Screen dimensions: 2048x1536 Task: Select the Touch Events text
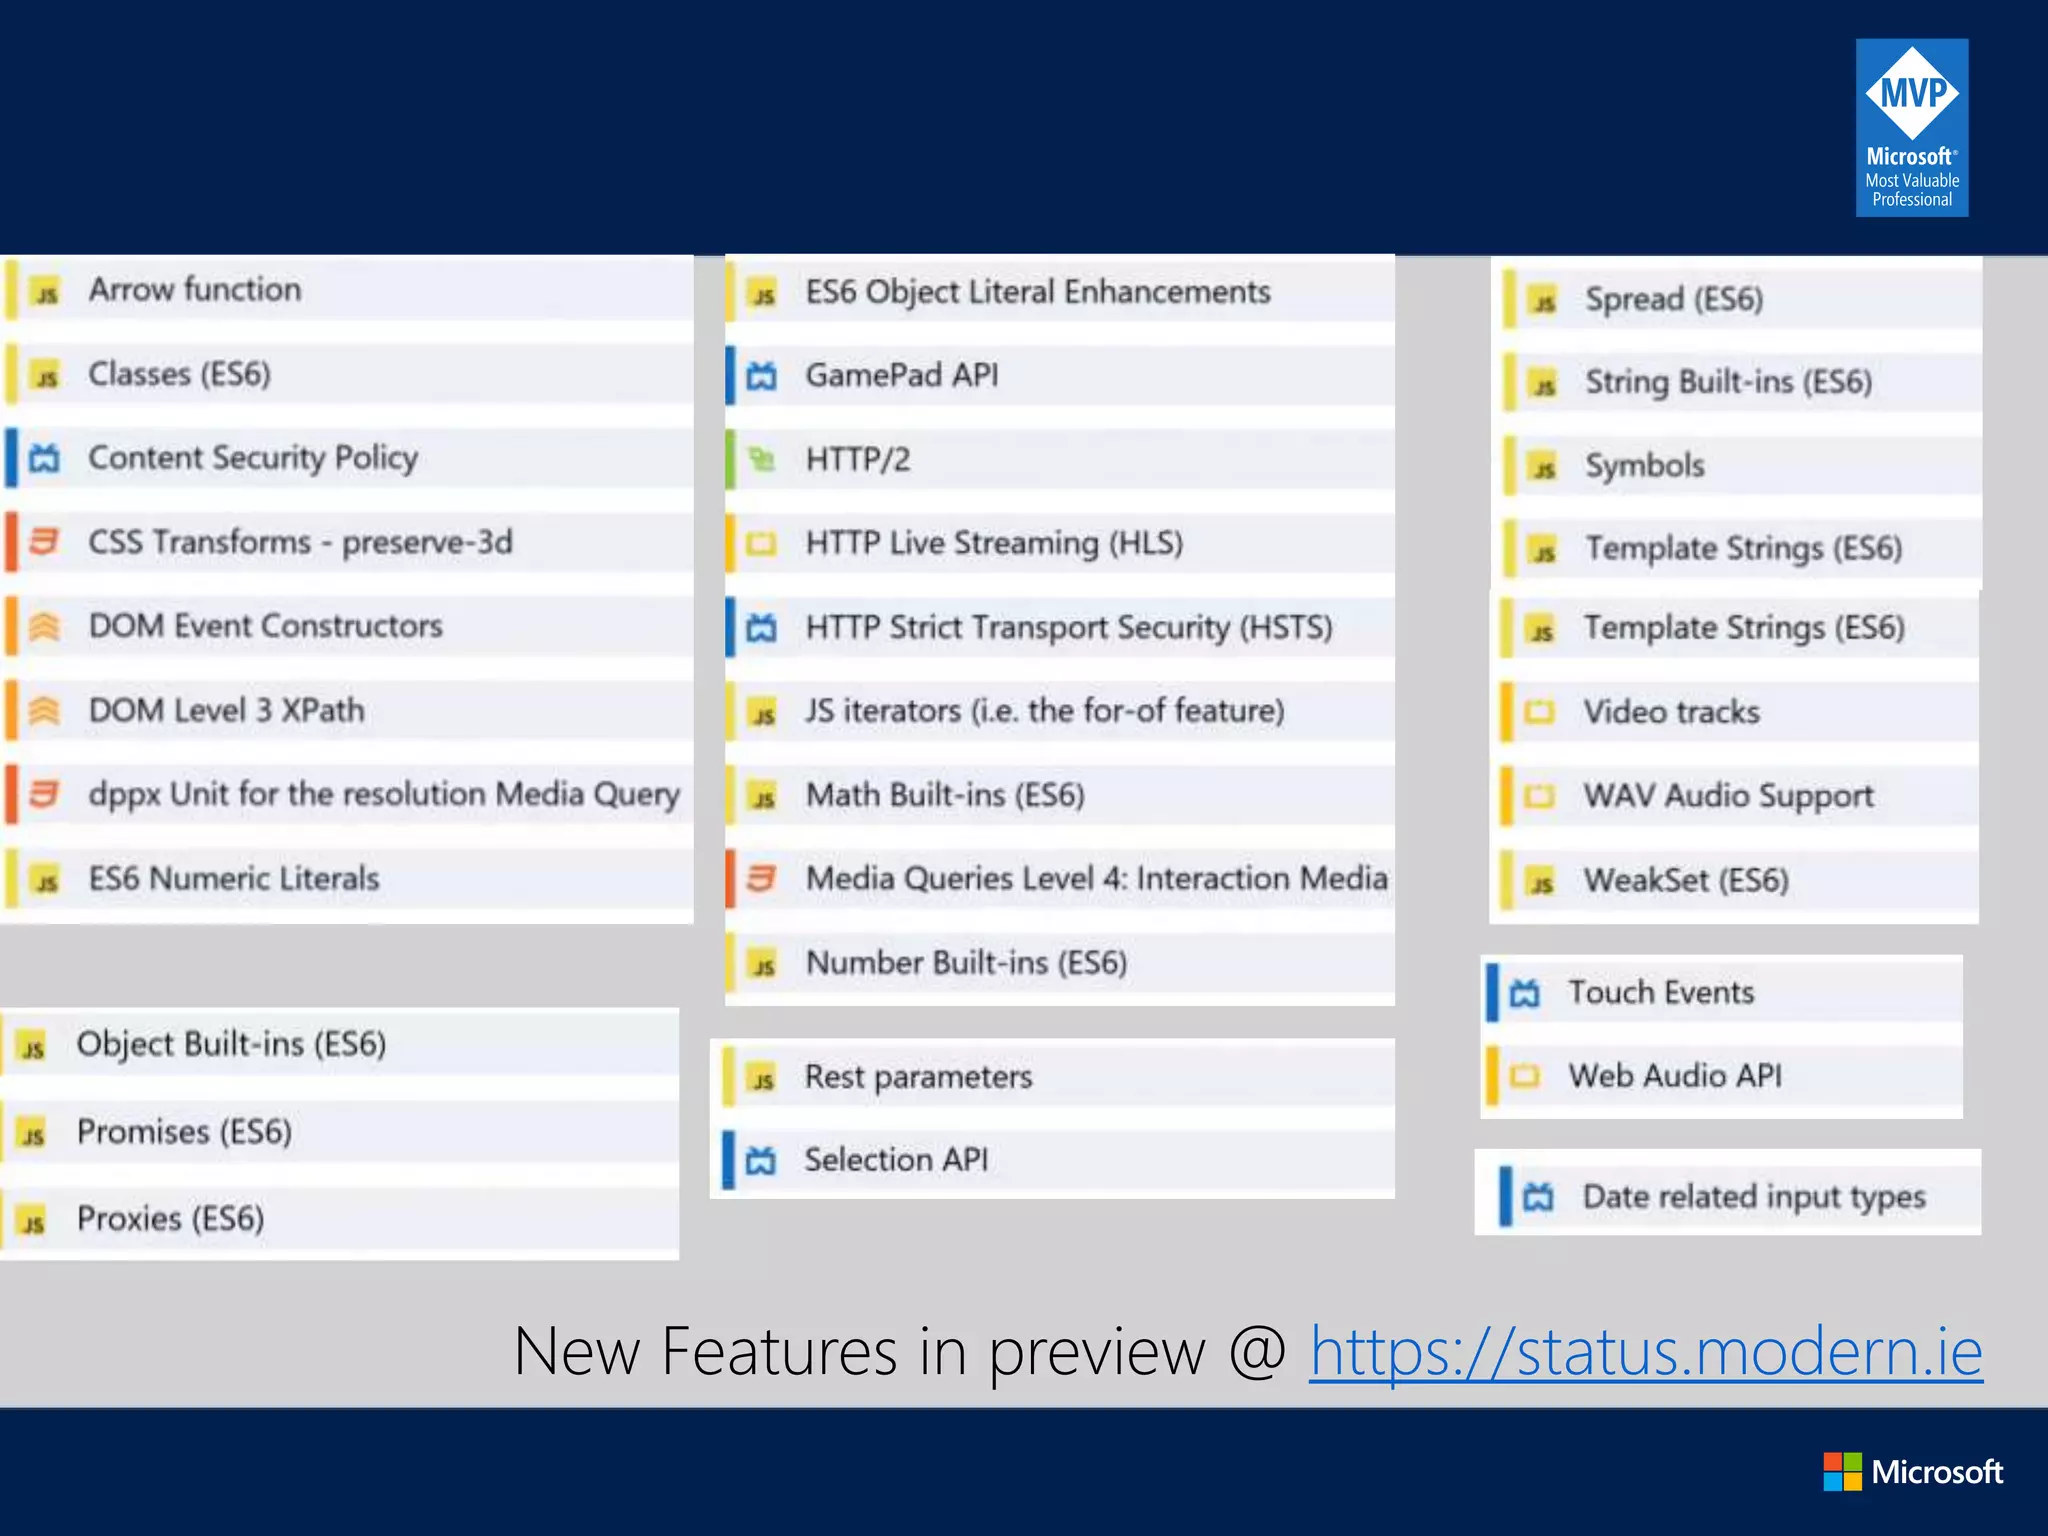coord(1661,992)
